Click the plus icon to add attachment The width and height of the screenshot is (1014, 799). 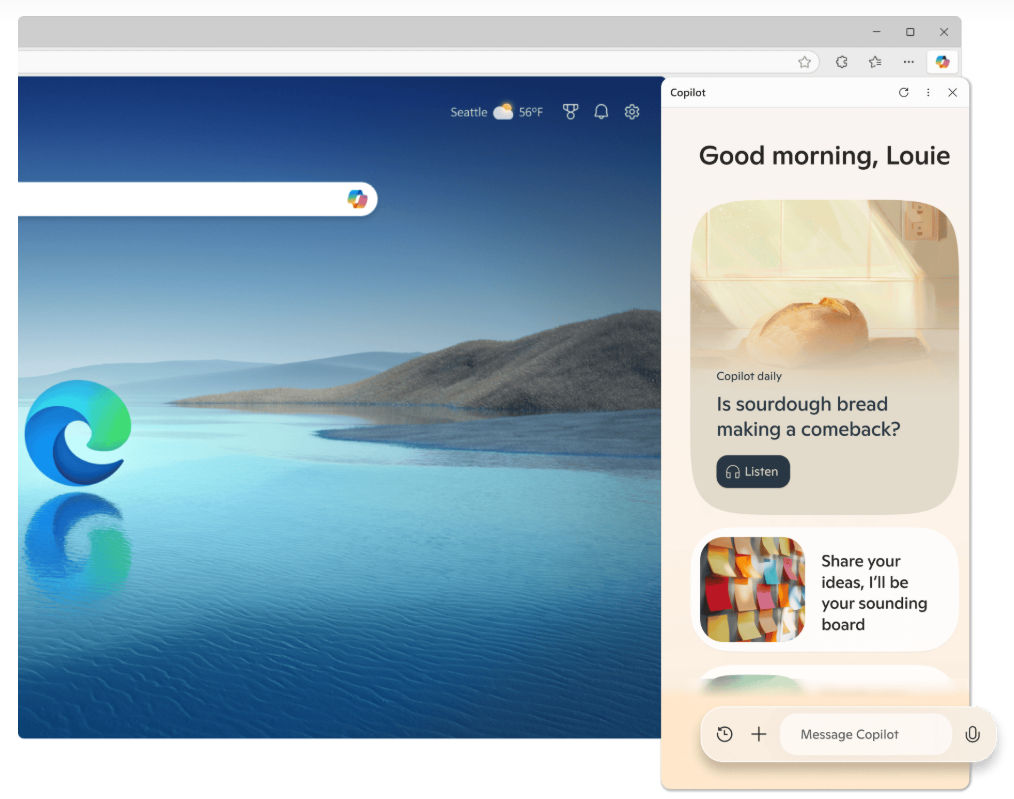(759, 734)
